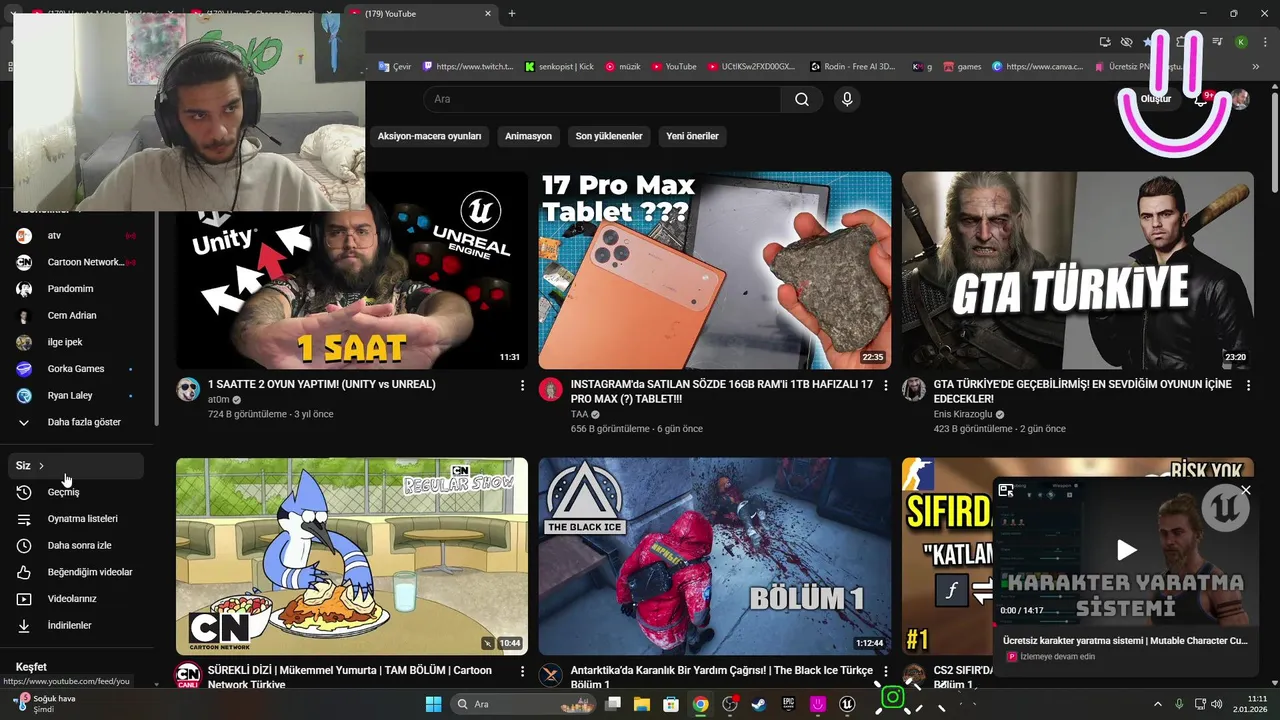Open a new Chrome tab with plus button
The image size is (1280, 720).
tap(512, 14)
